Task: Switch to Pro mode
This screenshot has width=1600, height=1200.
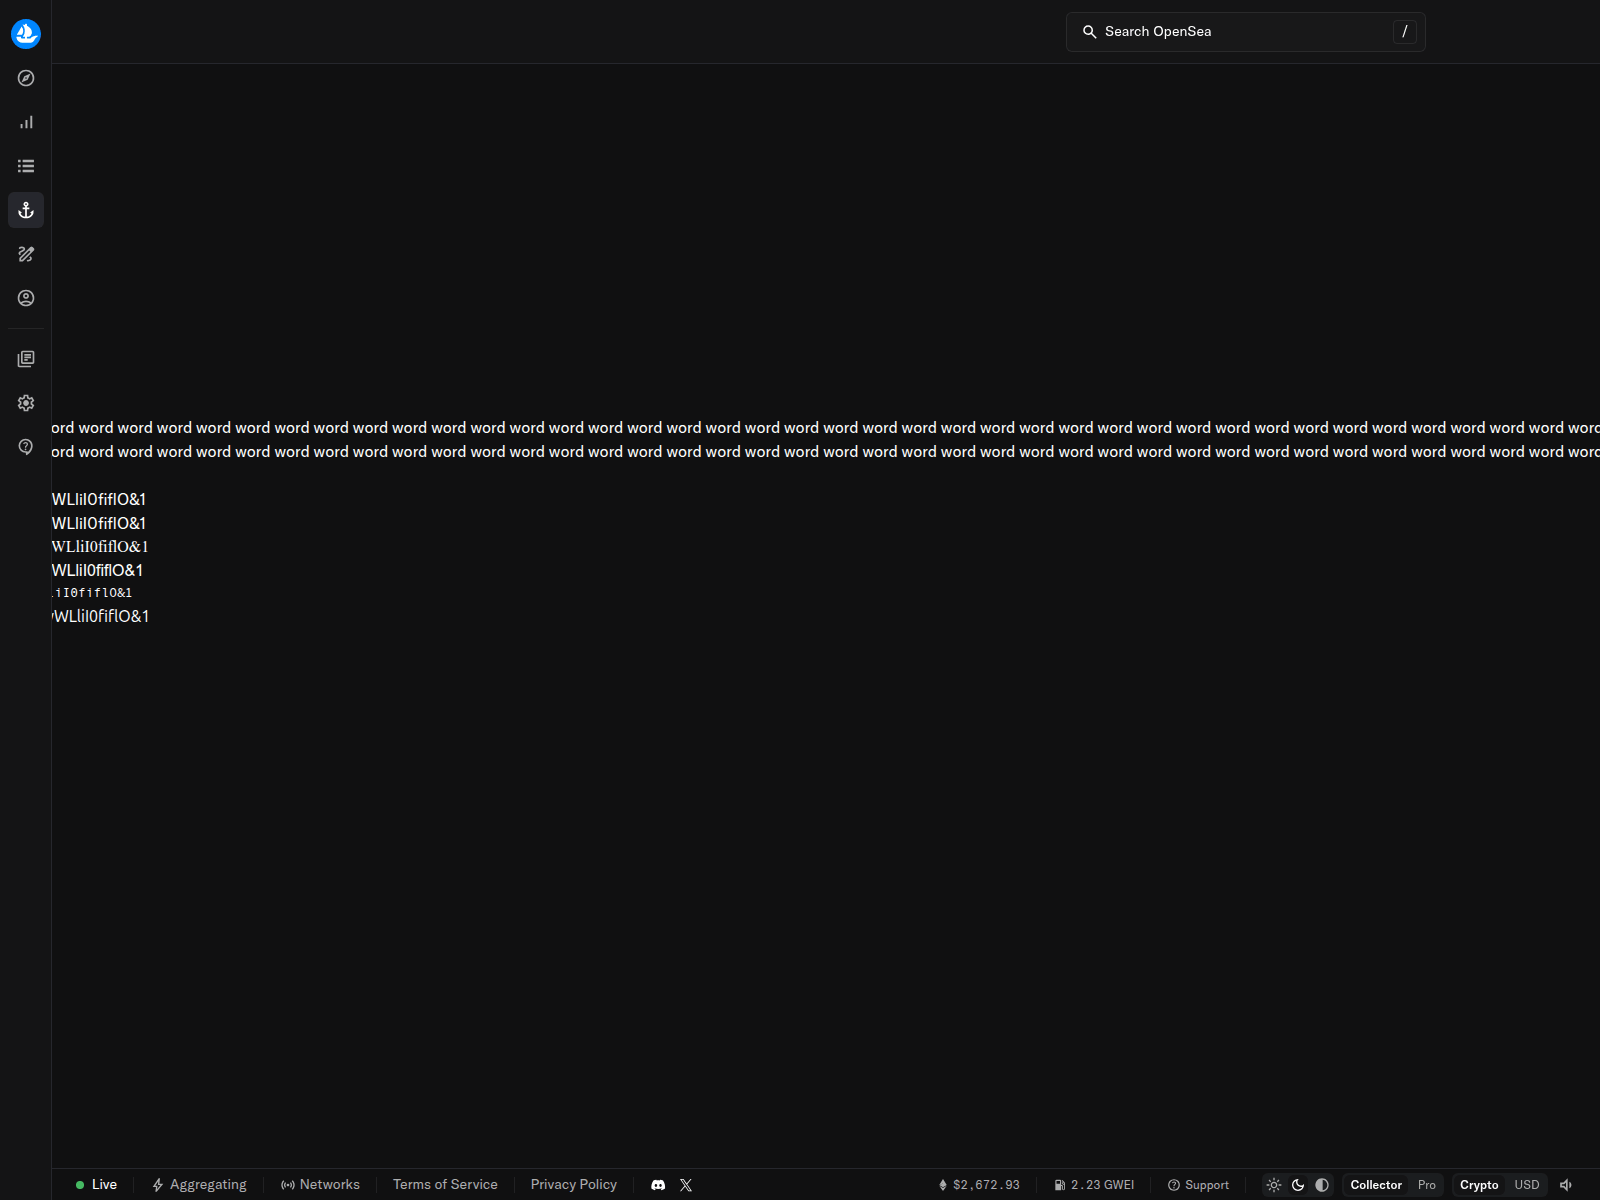Action: (1426, 1185)
